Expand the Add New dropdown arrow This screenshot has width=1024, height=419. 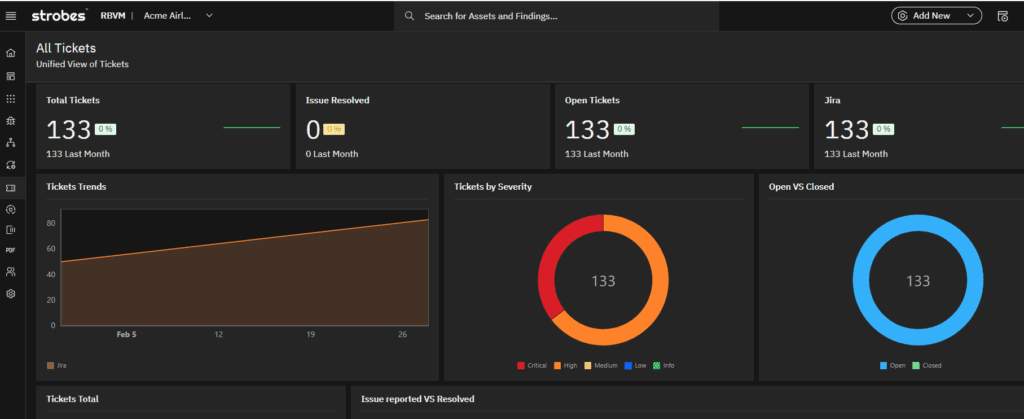click(970, 16)
